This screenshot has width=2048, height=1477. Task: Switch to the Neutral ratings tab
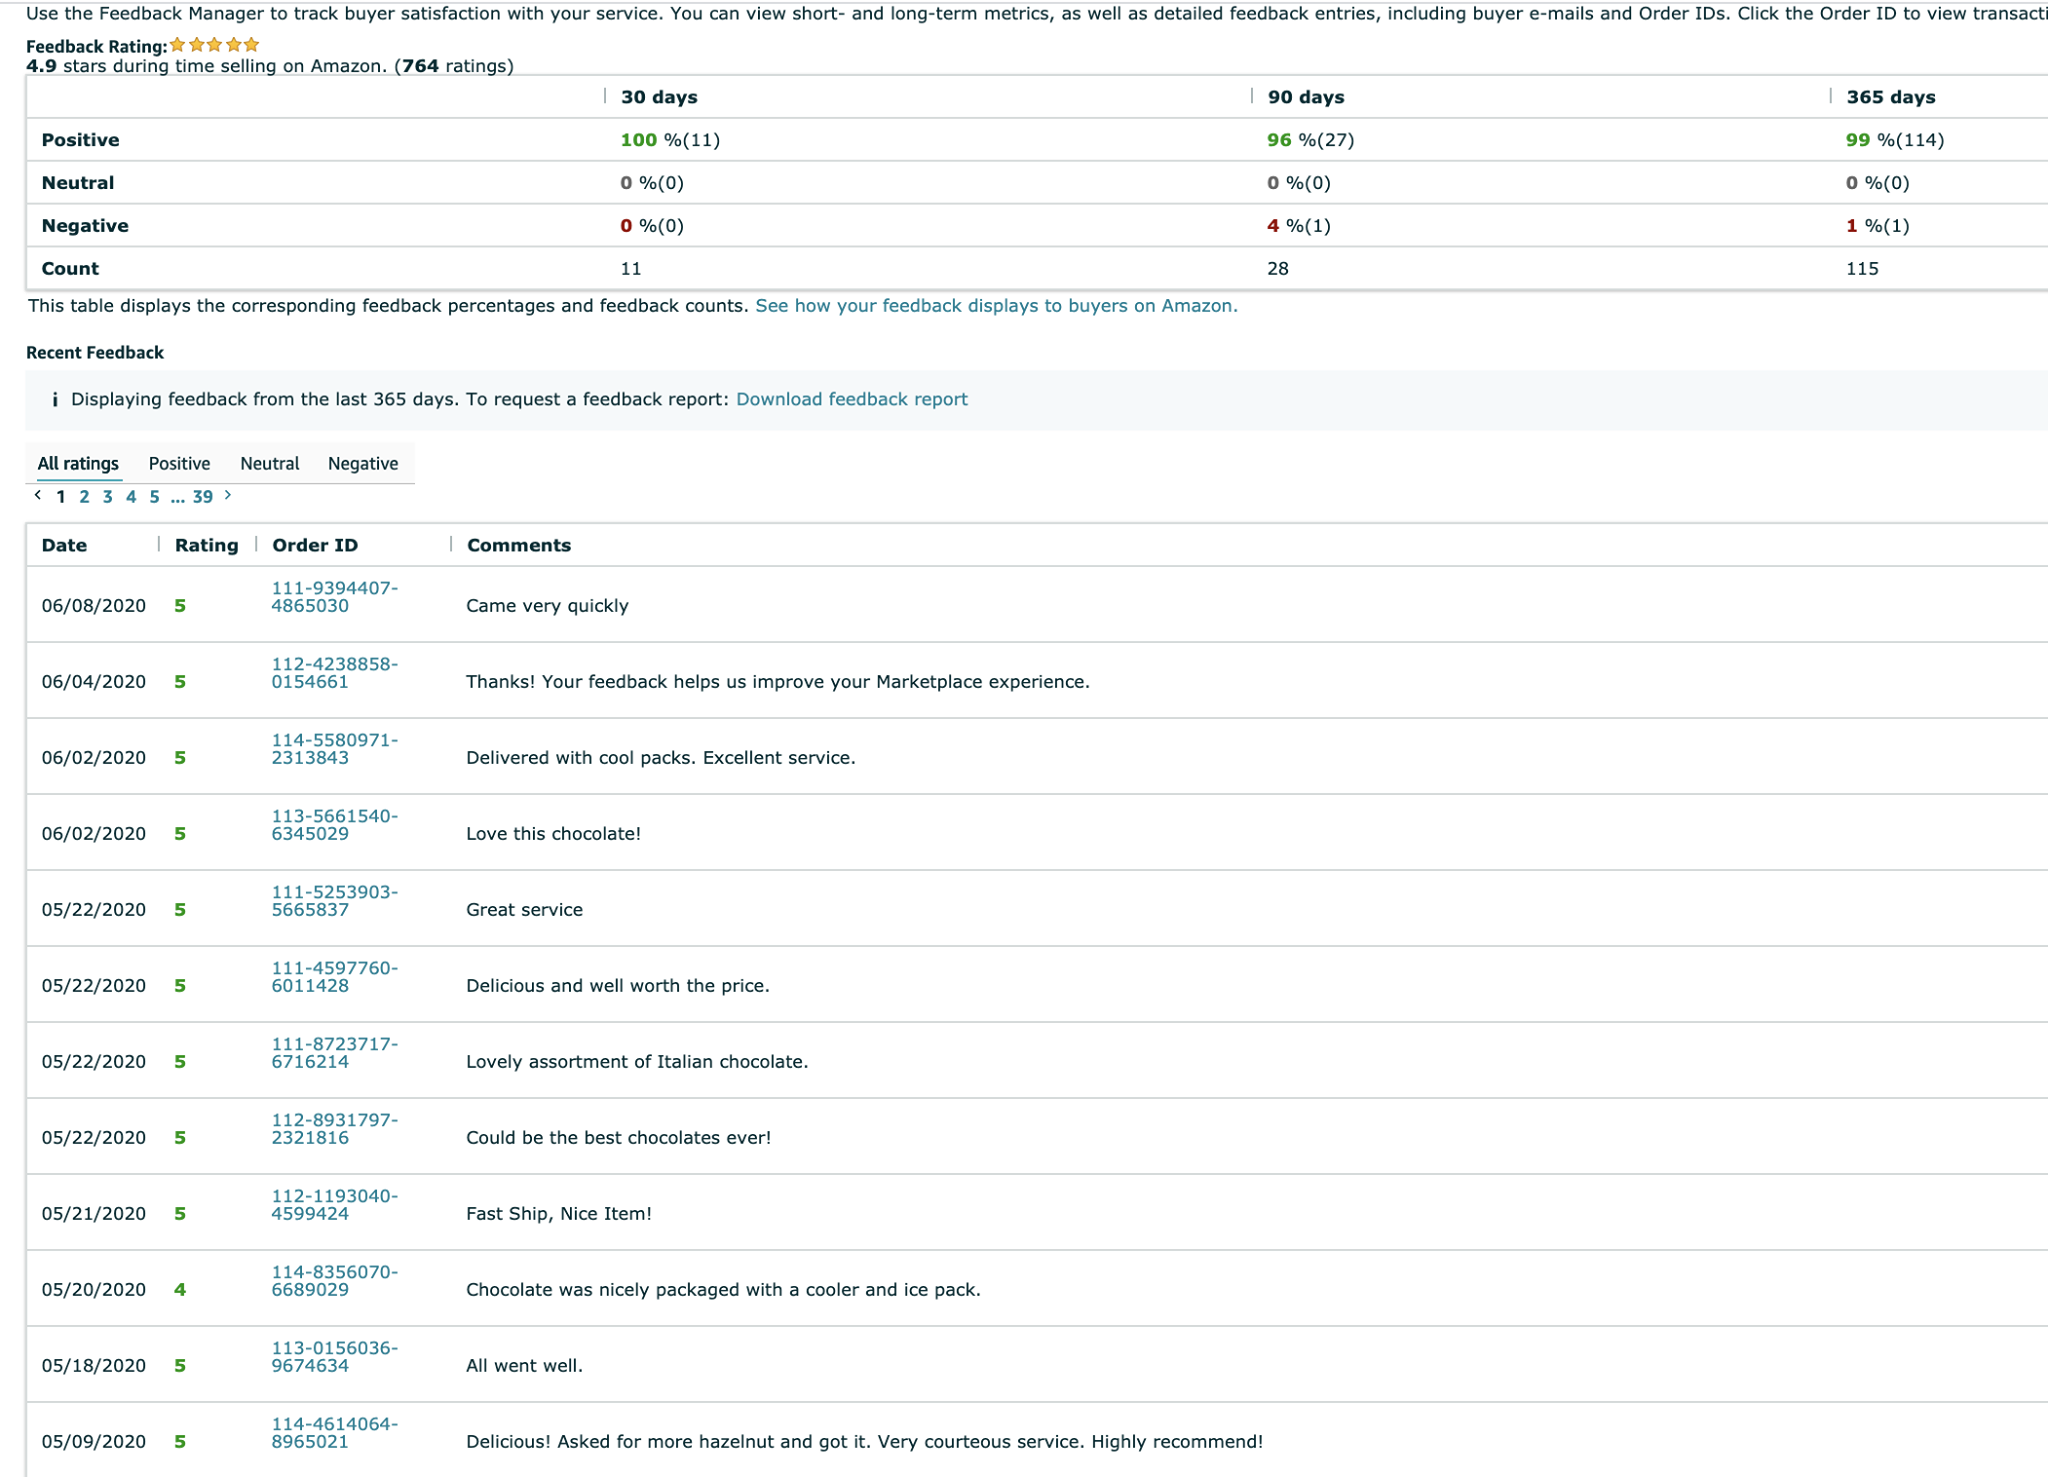[269, 463]
